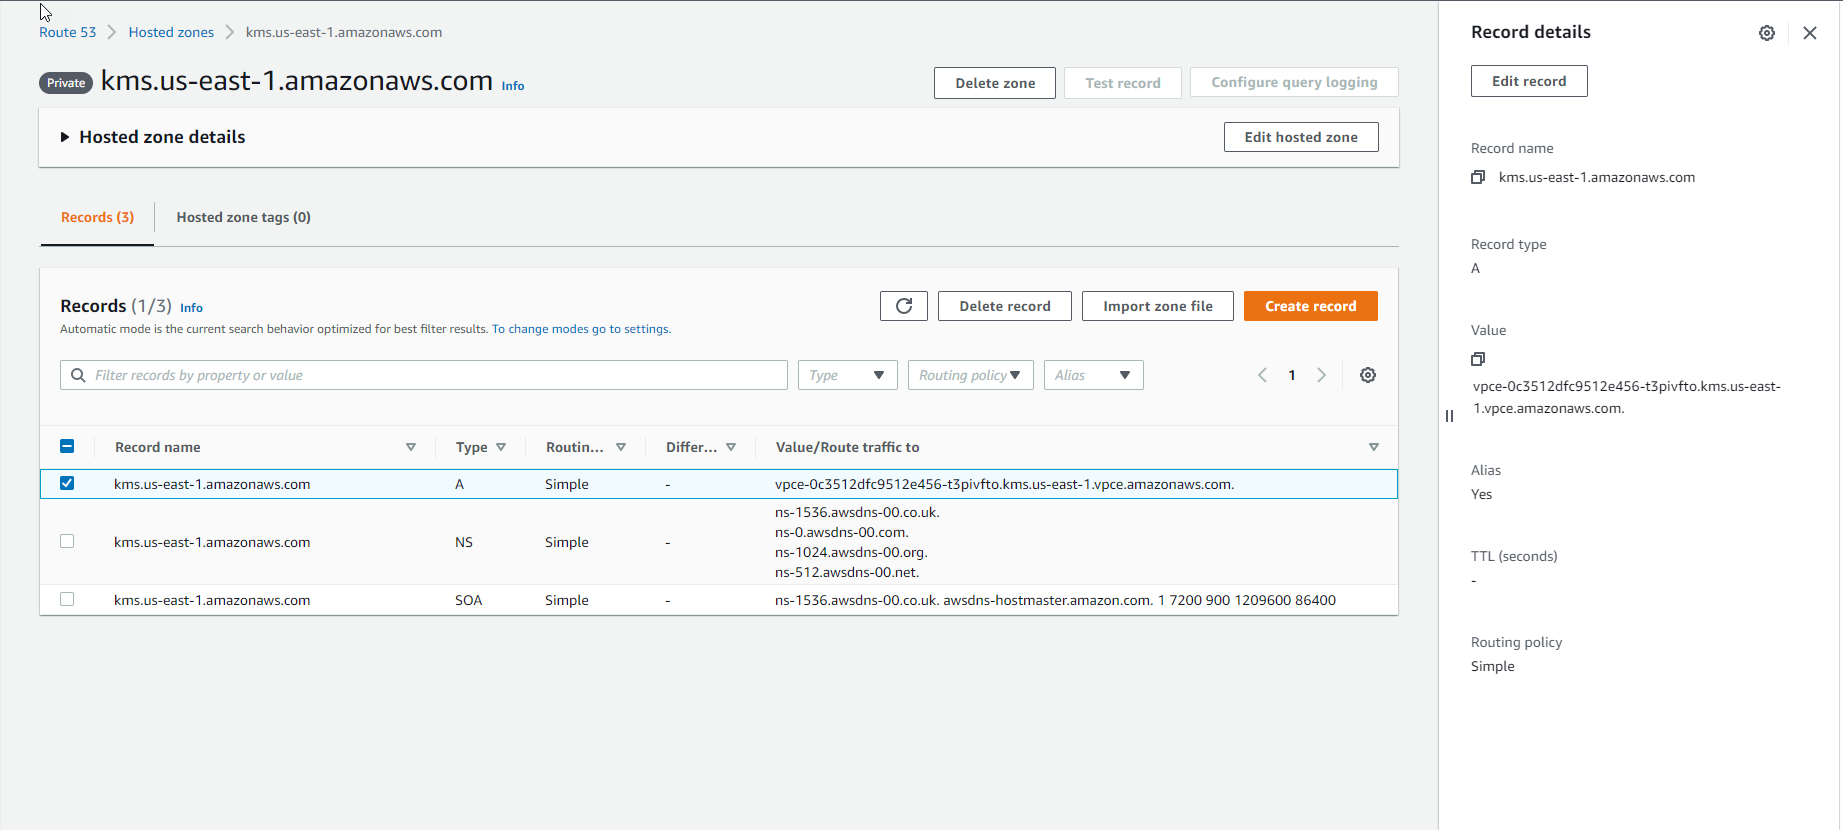Image resolution: width=1843 pixels, height=830 pixels.
Task: Open change modes settings link
Action: tap(580, 329)
